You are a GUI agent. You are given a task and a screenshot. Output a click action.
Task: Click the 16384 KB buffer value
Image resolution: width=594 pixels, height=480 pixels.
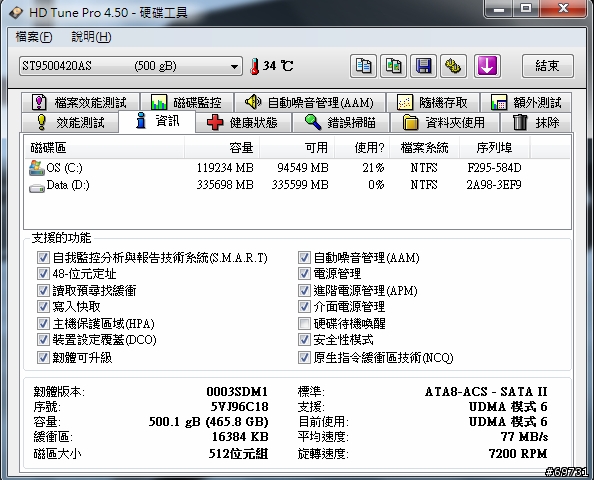[240, 437]
